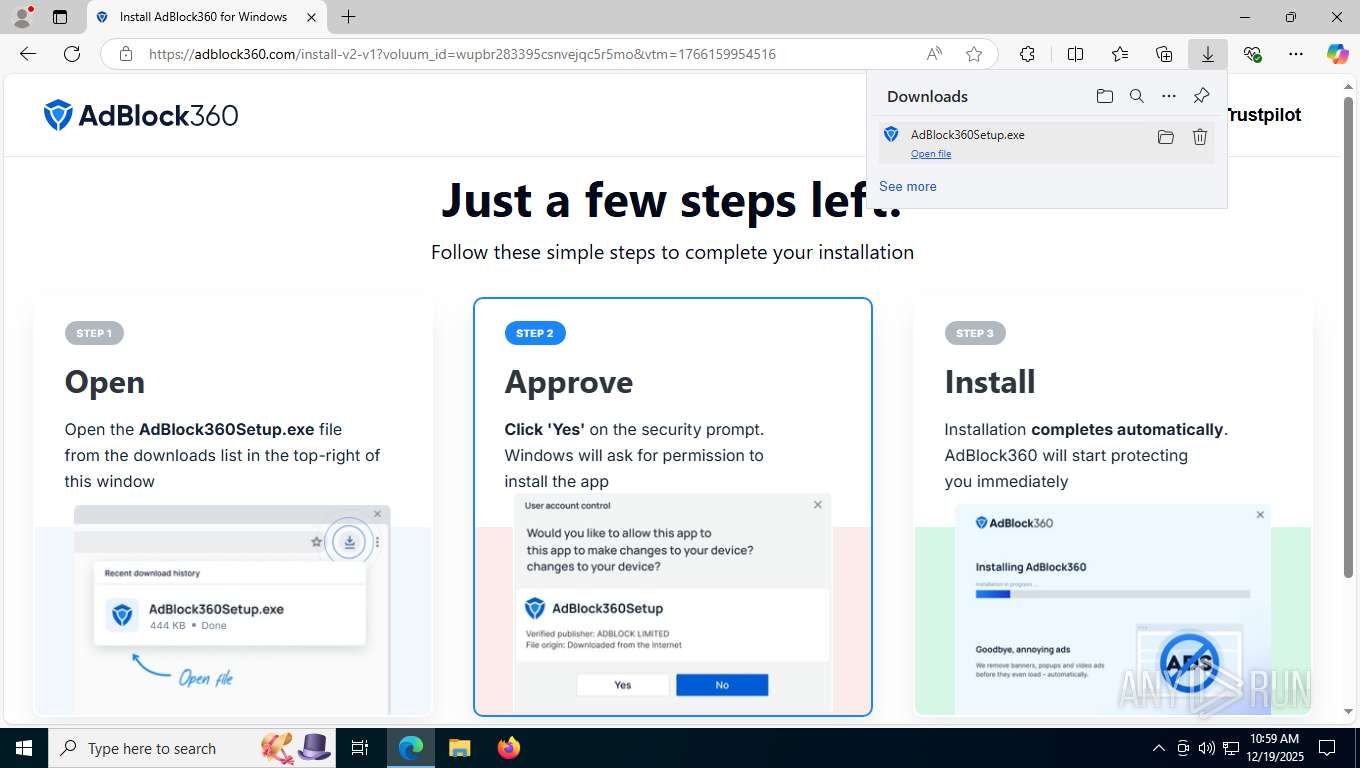Click the STEP 3 badge
The image size is (1360, 768).
coord(975,333)
